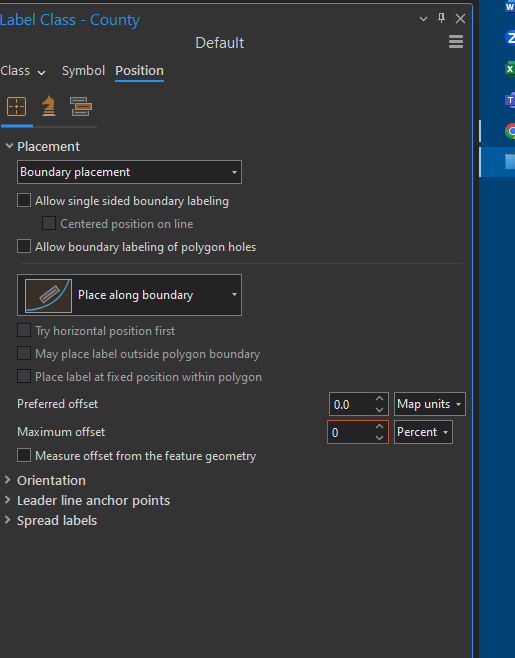Click the Place along boundary thumbnail image
This screenshot has height=658, width=515.
[x=48, y=295]
